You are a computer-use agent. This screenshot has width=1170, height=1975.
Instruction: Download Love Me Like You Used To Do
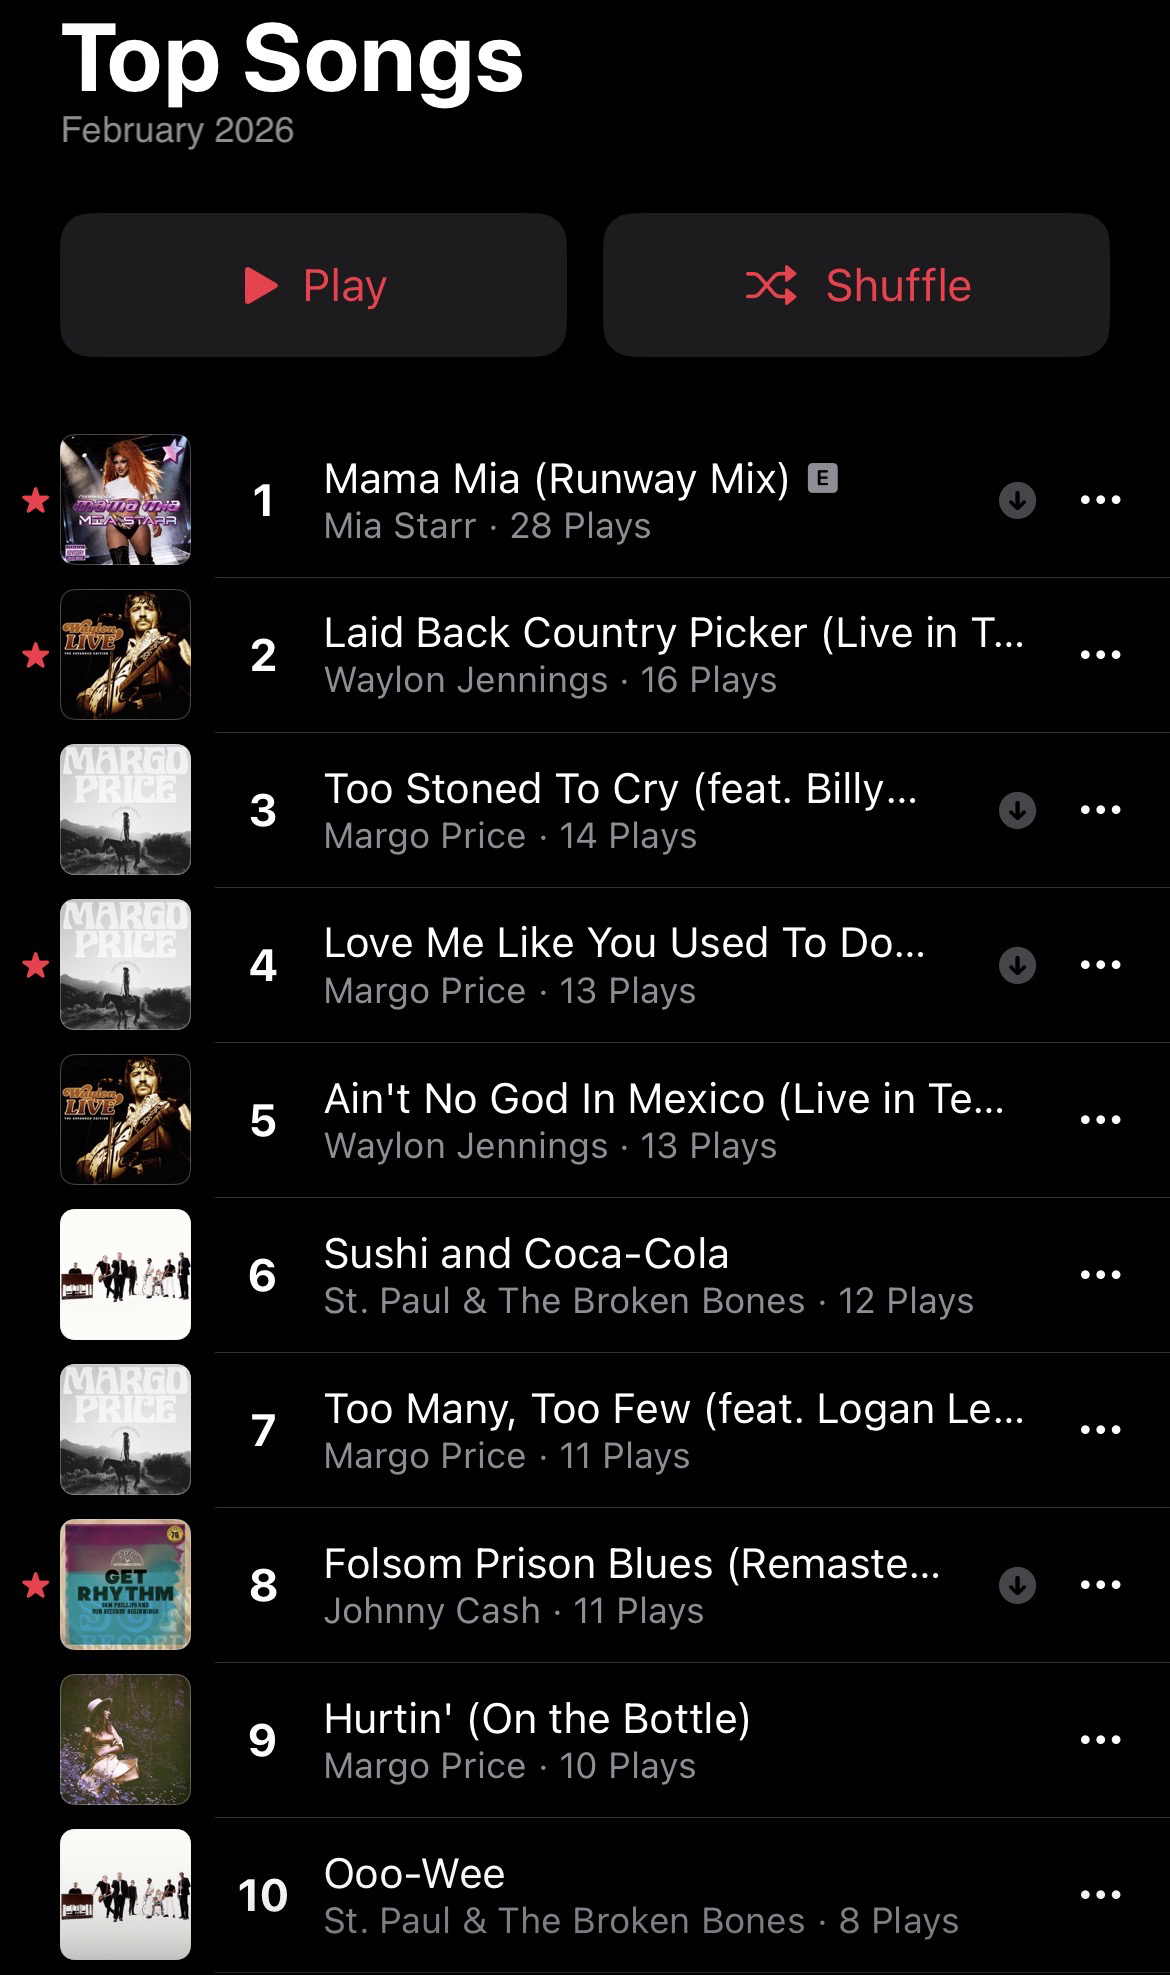[x=1017, y=965]
